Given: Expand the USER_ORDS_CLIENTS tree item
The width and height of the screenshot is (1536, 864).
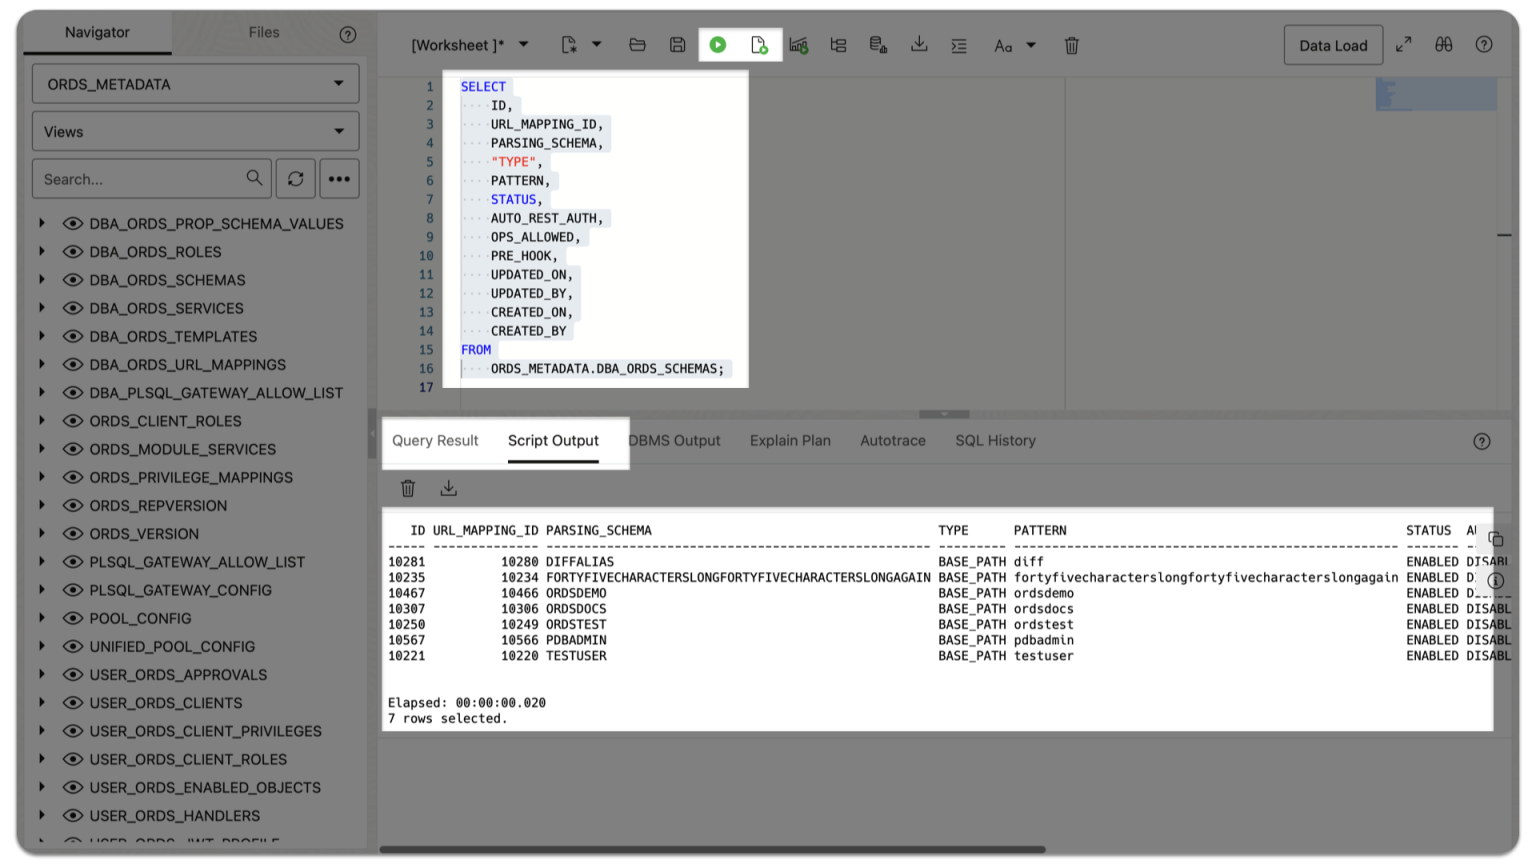Looking at the screenshot, I should pyautogui.click(x=41, y=703).
